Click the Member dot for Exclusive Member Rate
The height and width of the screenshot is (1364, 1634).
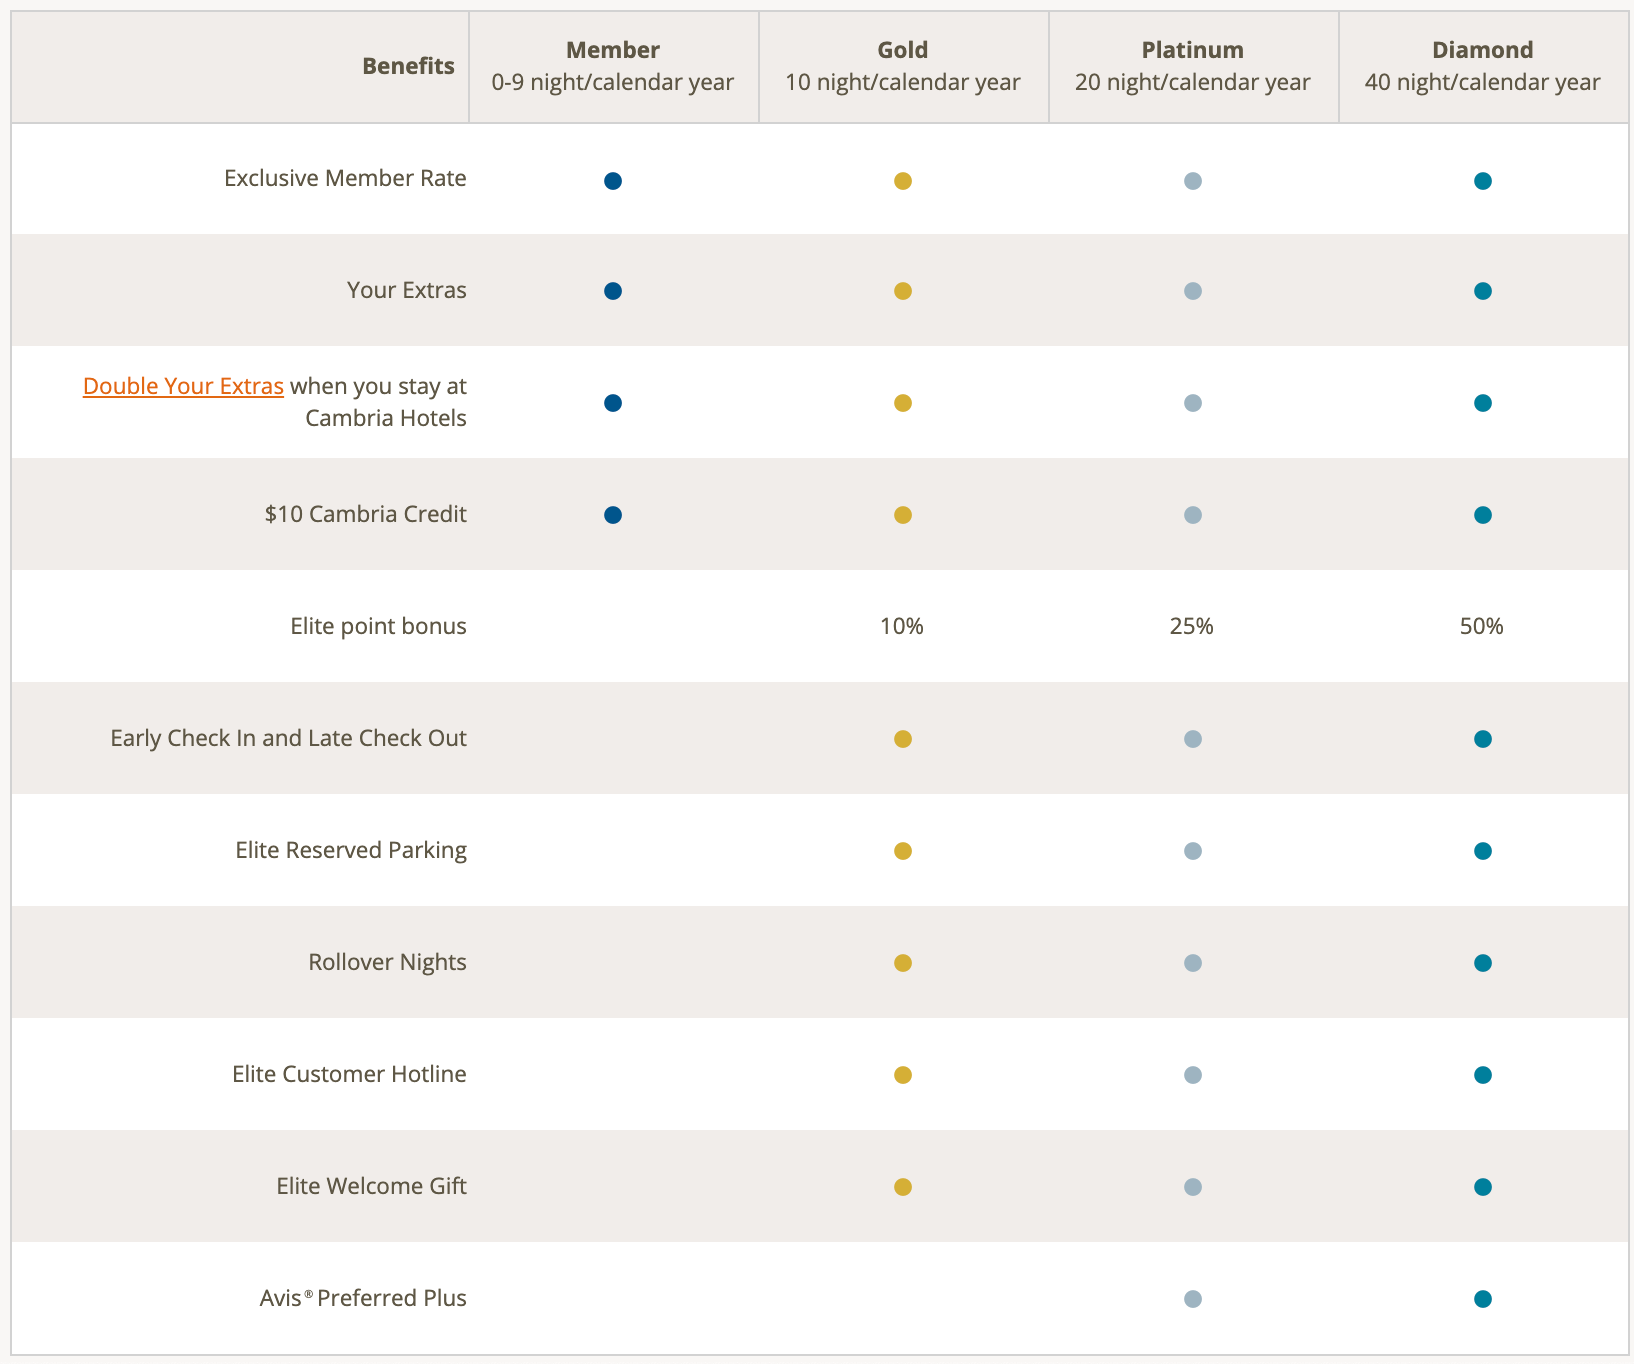pos(613,181)
